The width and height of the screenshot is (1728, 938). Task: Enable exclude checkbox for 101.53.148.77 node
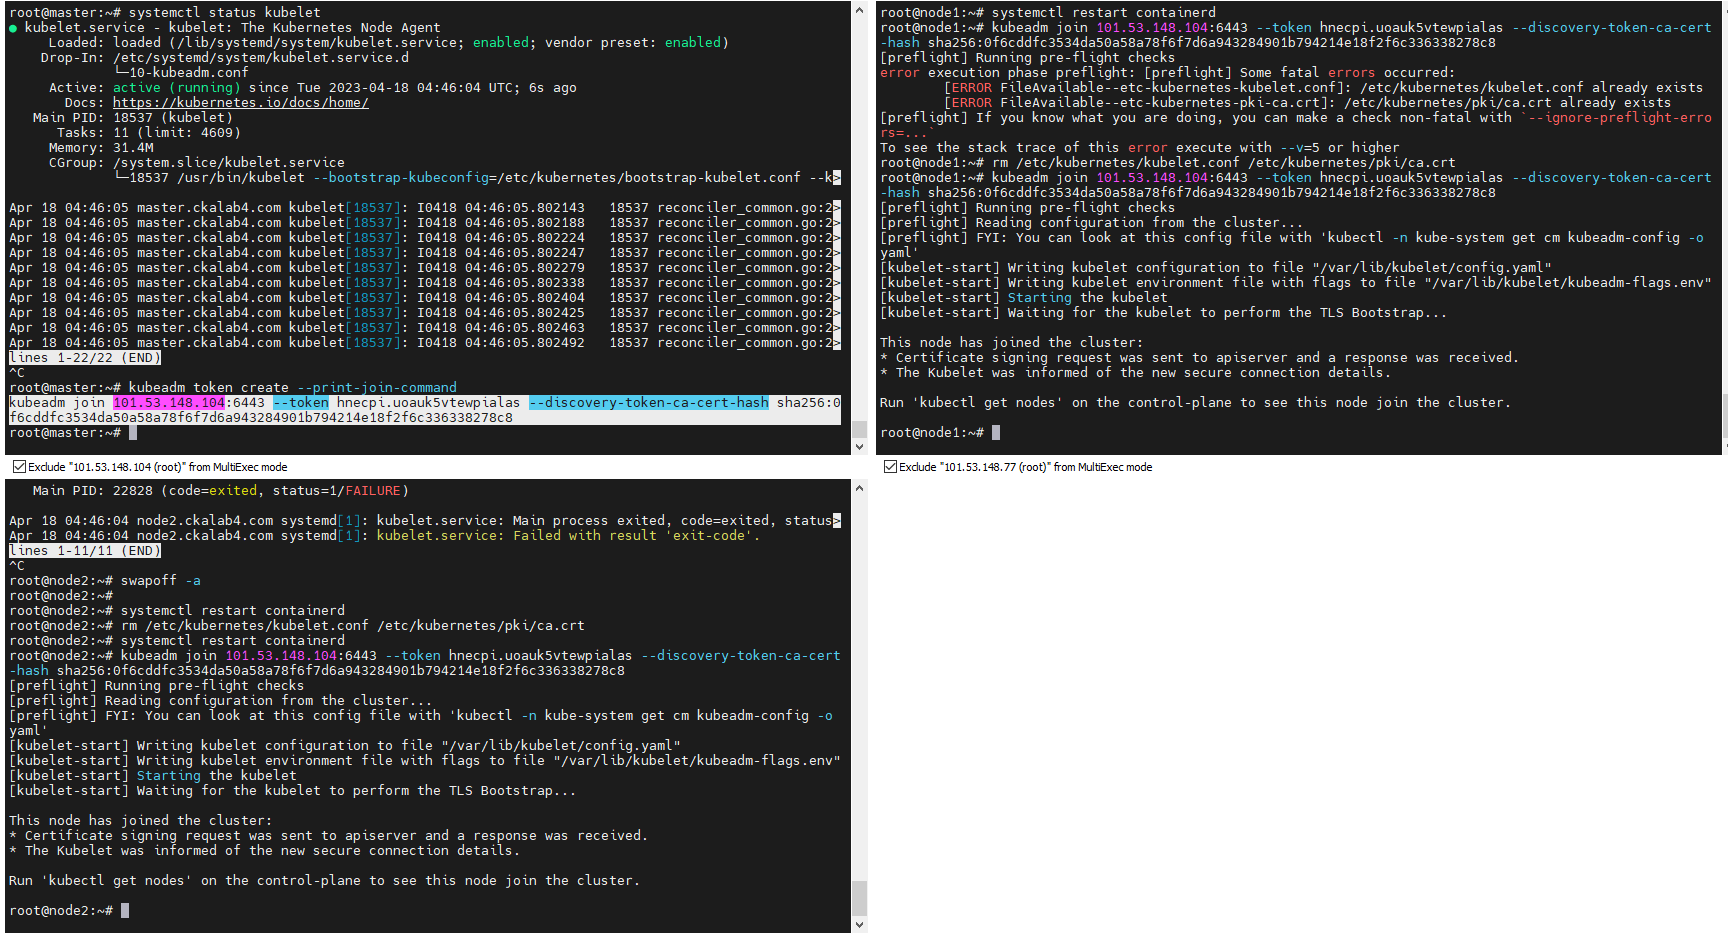coord(889,467)
